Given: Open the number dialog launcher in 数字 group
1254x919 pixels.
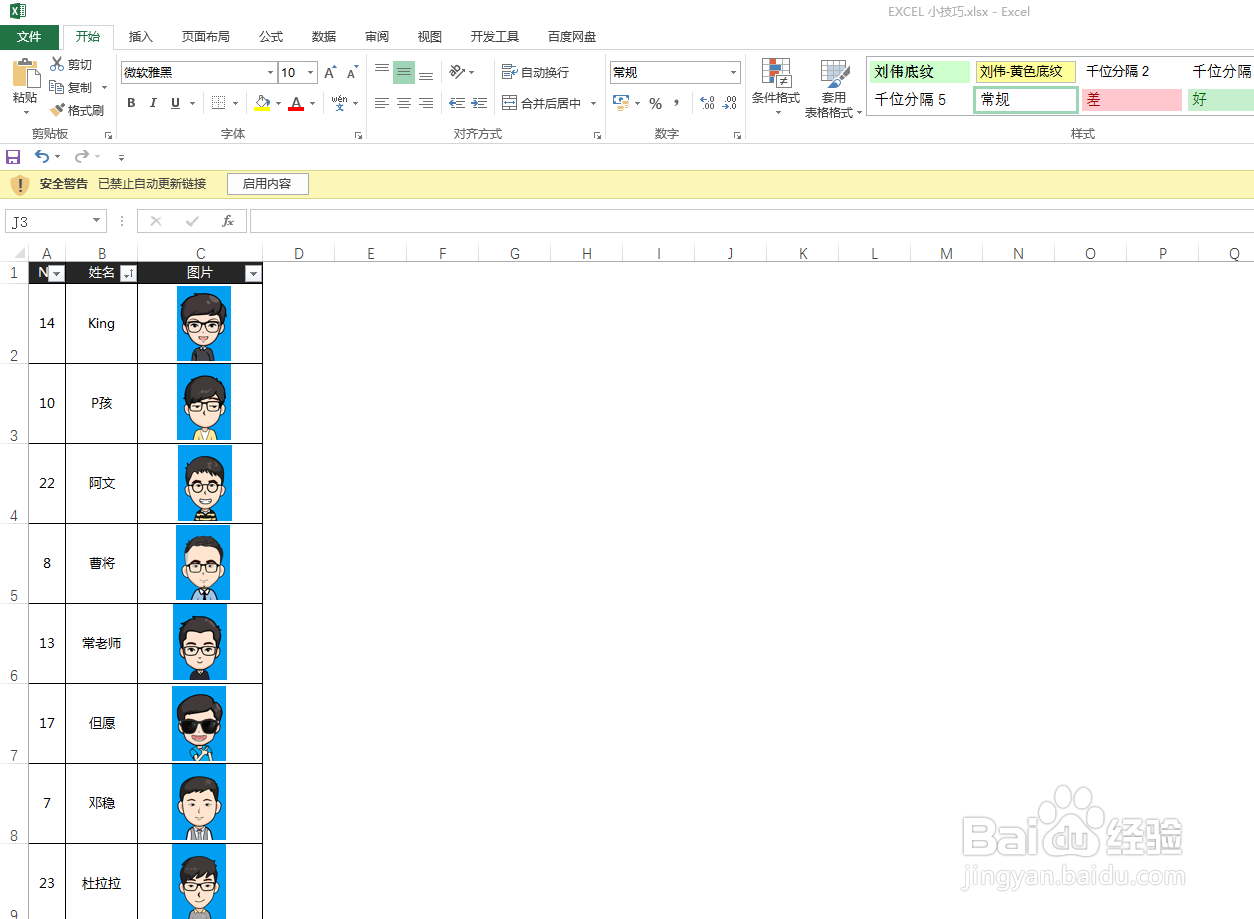Looking at the screenshot, I should click(737, 135).
